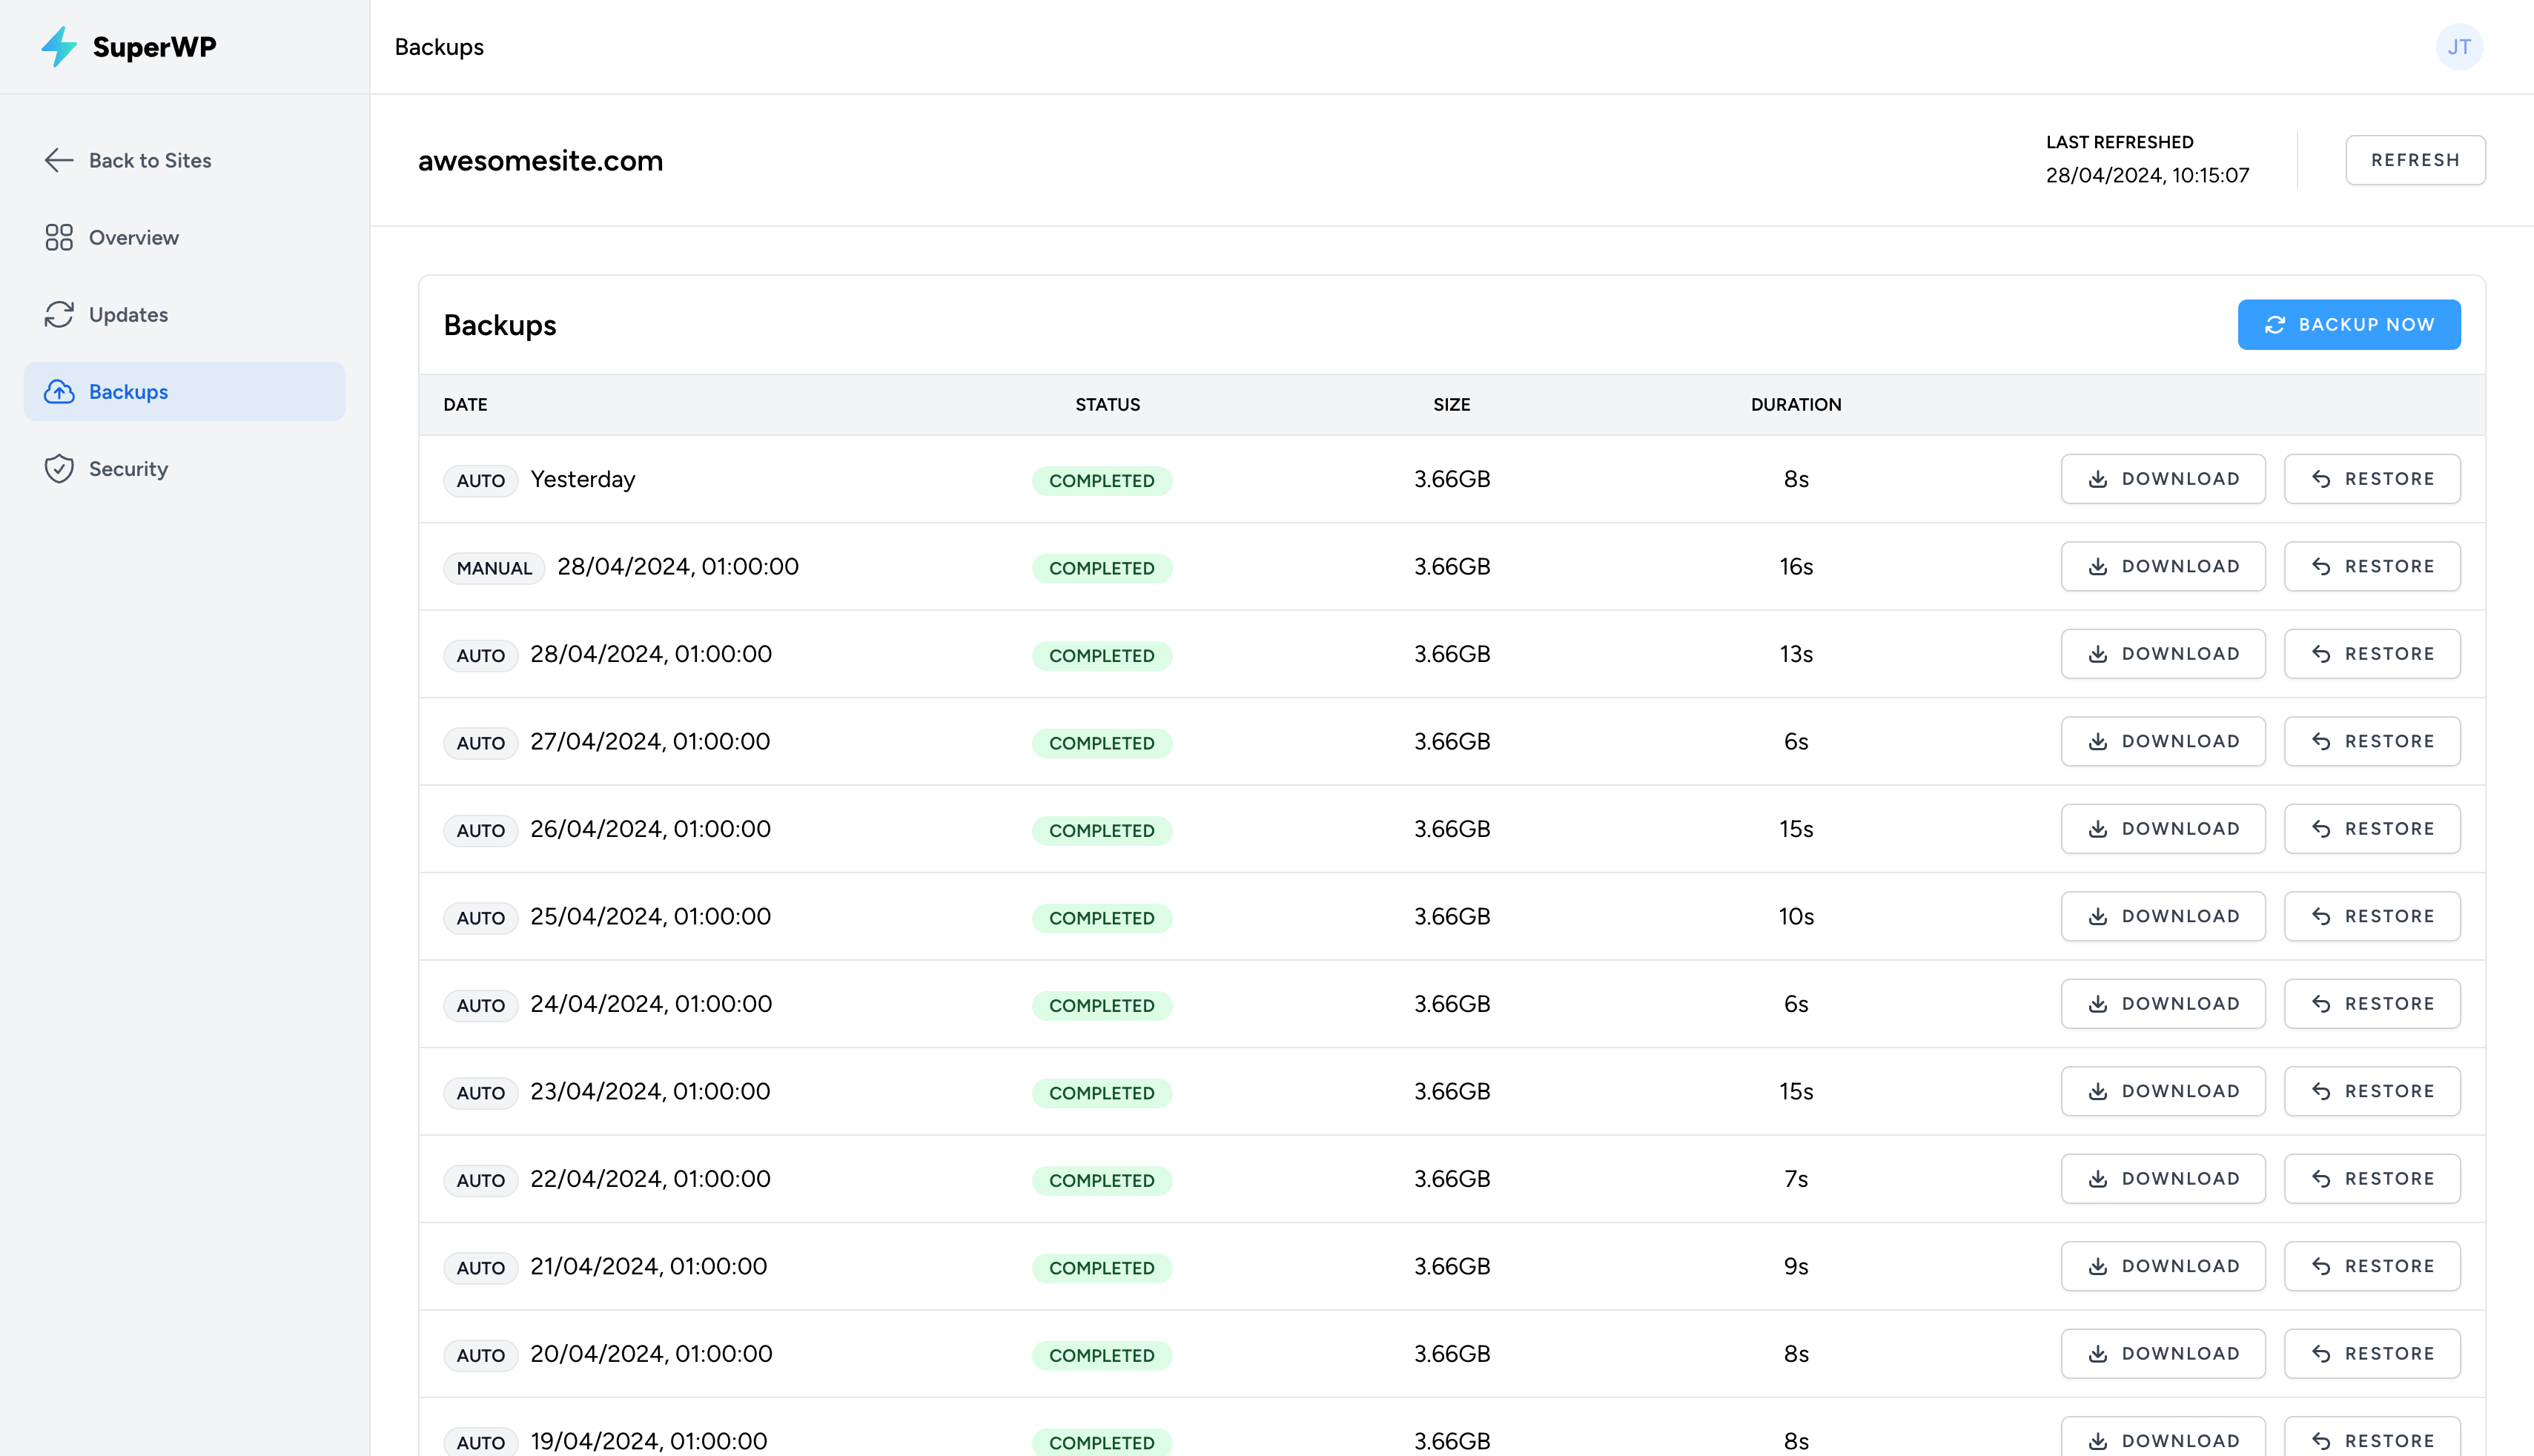Download the 27/04/2024 backup

(x=2162, y=741)
